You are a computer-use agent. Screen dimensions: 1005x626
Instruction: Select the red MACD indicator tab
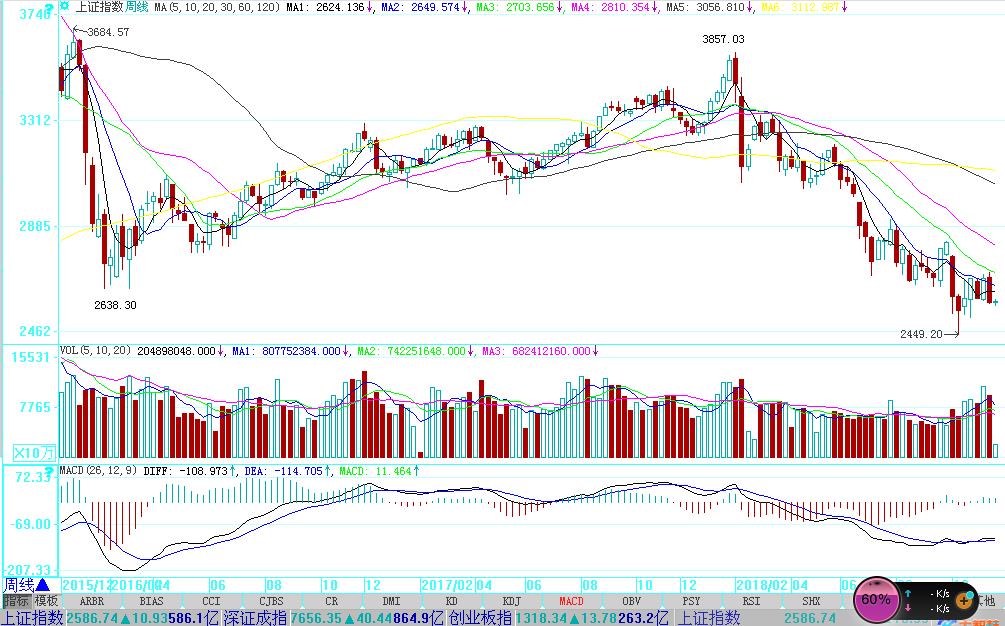click(x=571, y=602)
